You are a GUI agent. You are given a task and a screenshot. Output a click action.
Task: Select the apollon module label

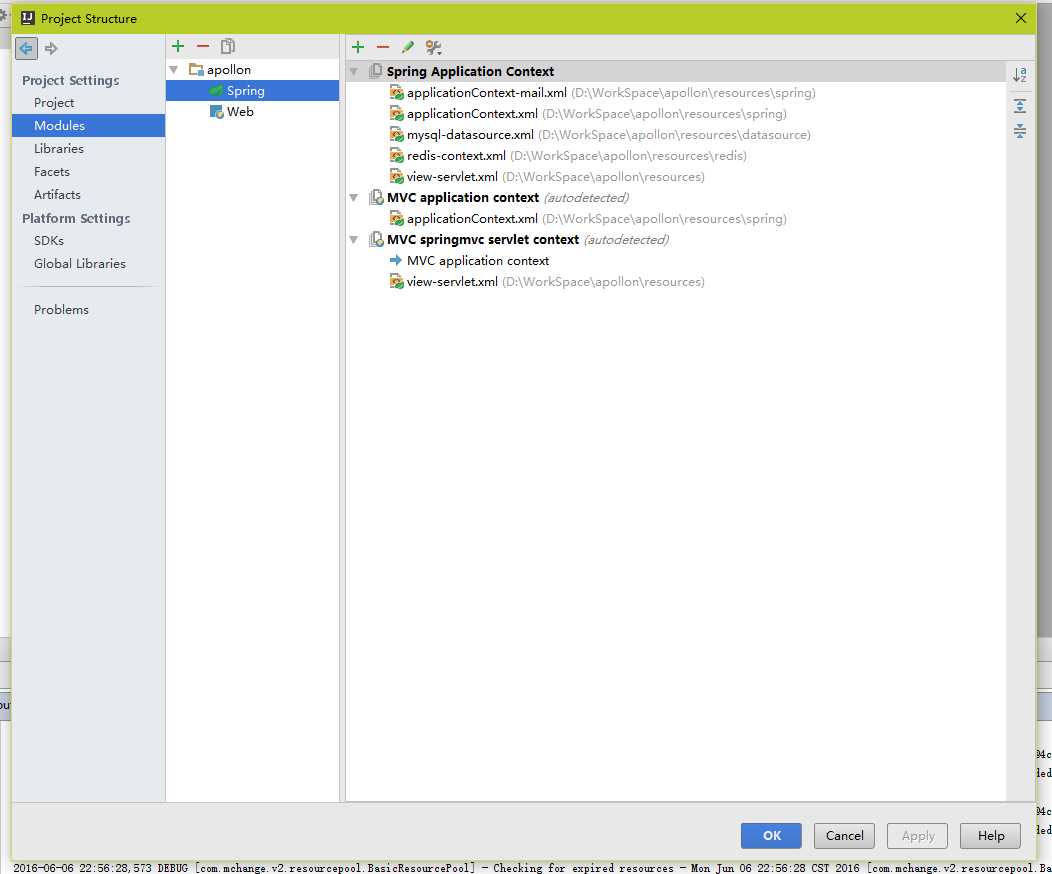tap(229, 70)
